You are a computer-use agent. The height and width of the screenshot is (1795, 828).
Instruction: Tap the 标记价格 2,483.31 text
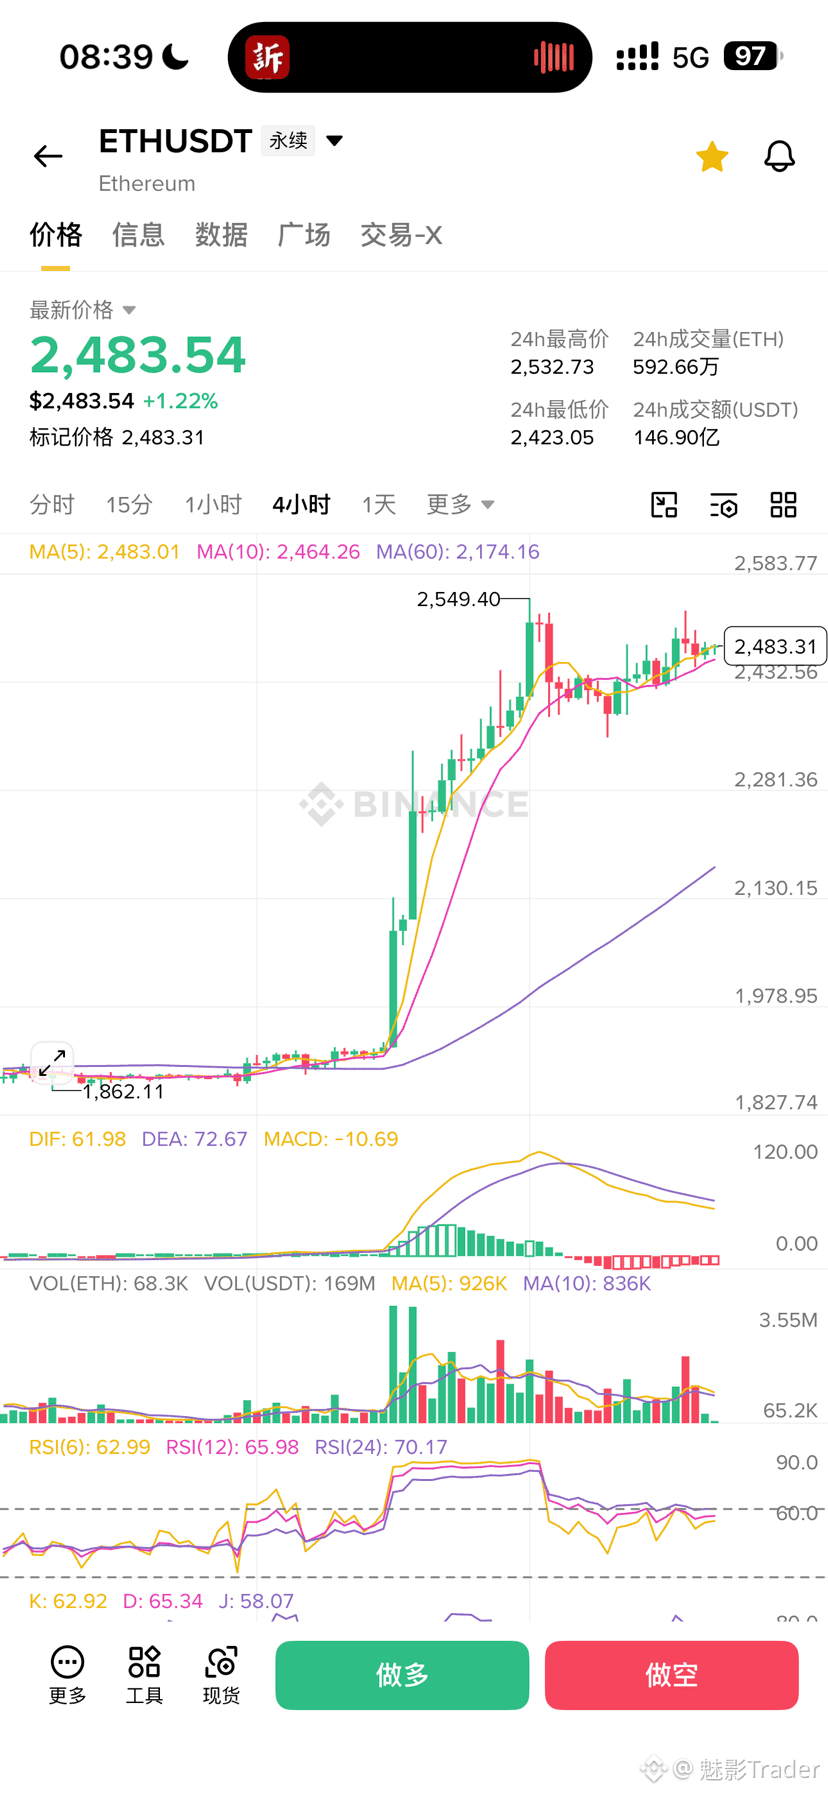point(117,437)
